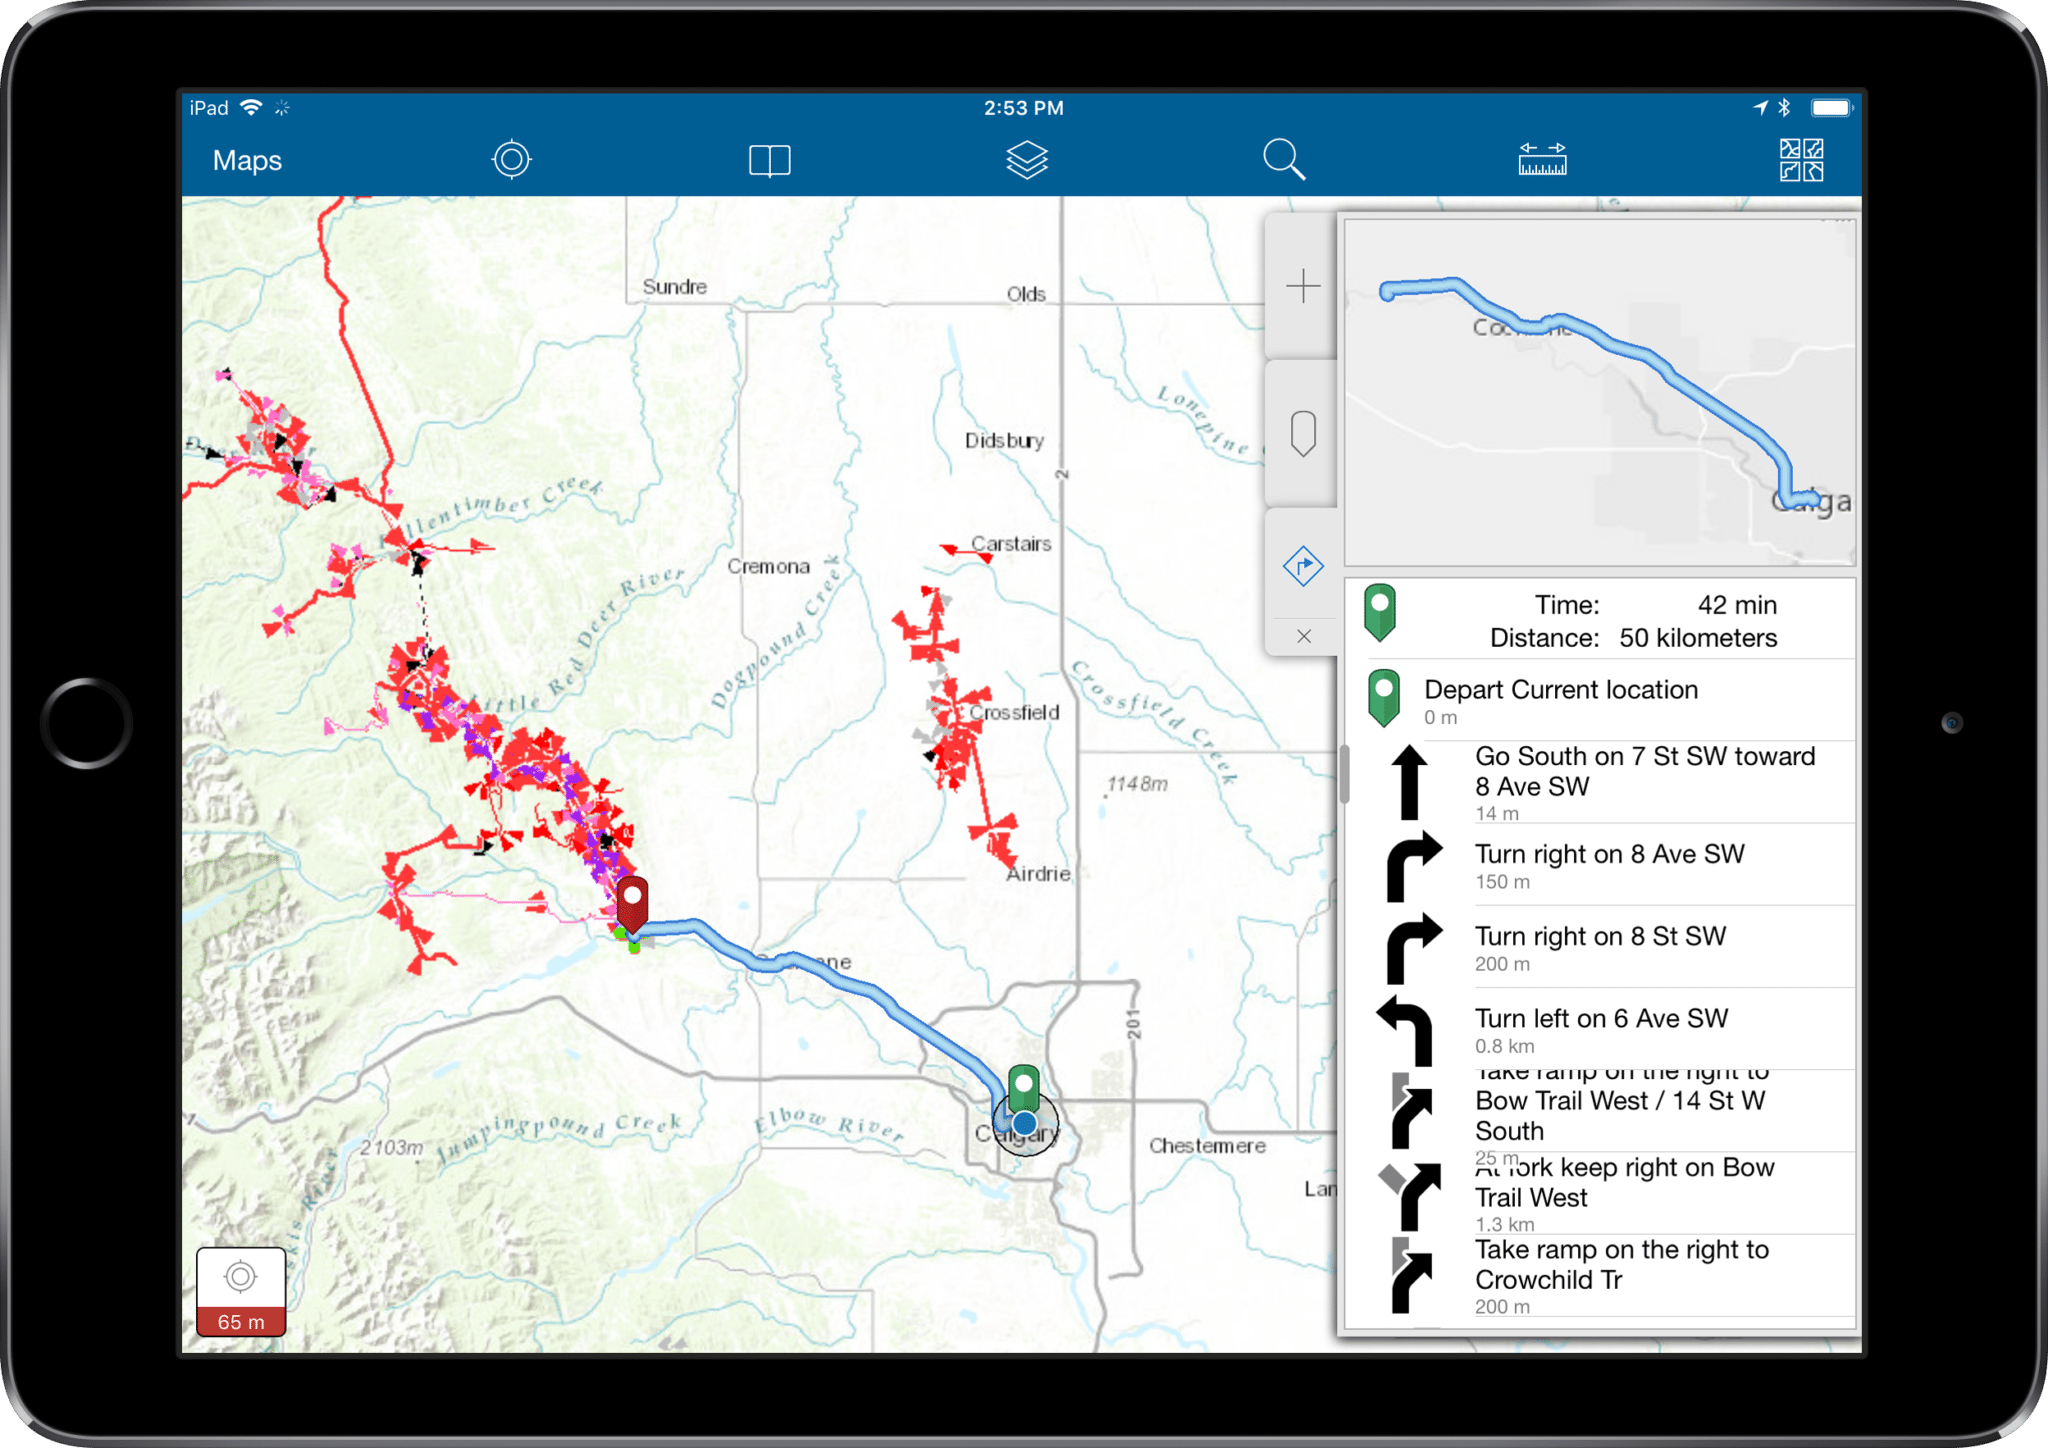Select Turn right on 8 St SW step
Viewport: 2048px width, 1448px height.
(1600, 948)
